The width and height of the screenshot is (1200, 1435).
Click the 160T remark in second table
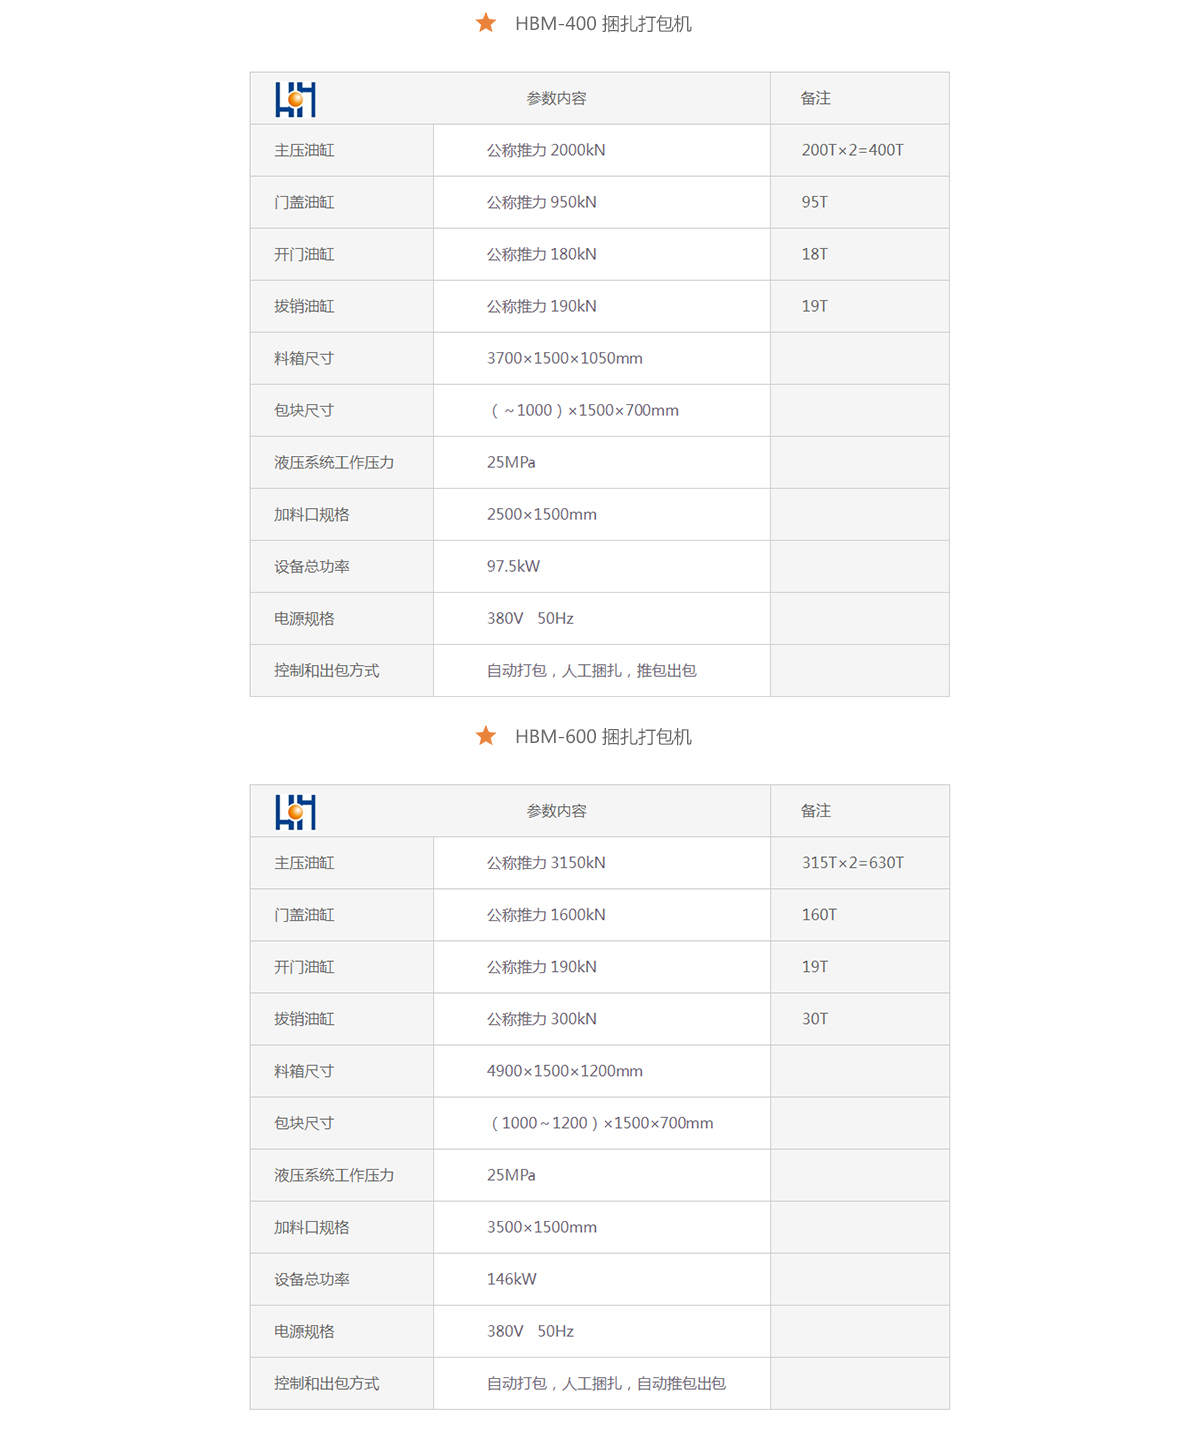coord(819,915)
